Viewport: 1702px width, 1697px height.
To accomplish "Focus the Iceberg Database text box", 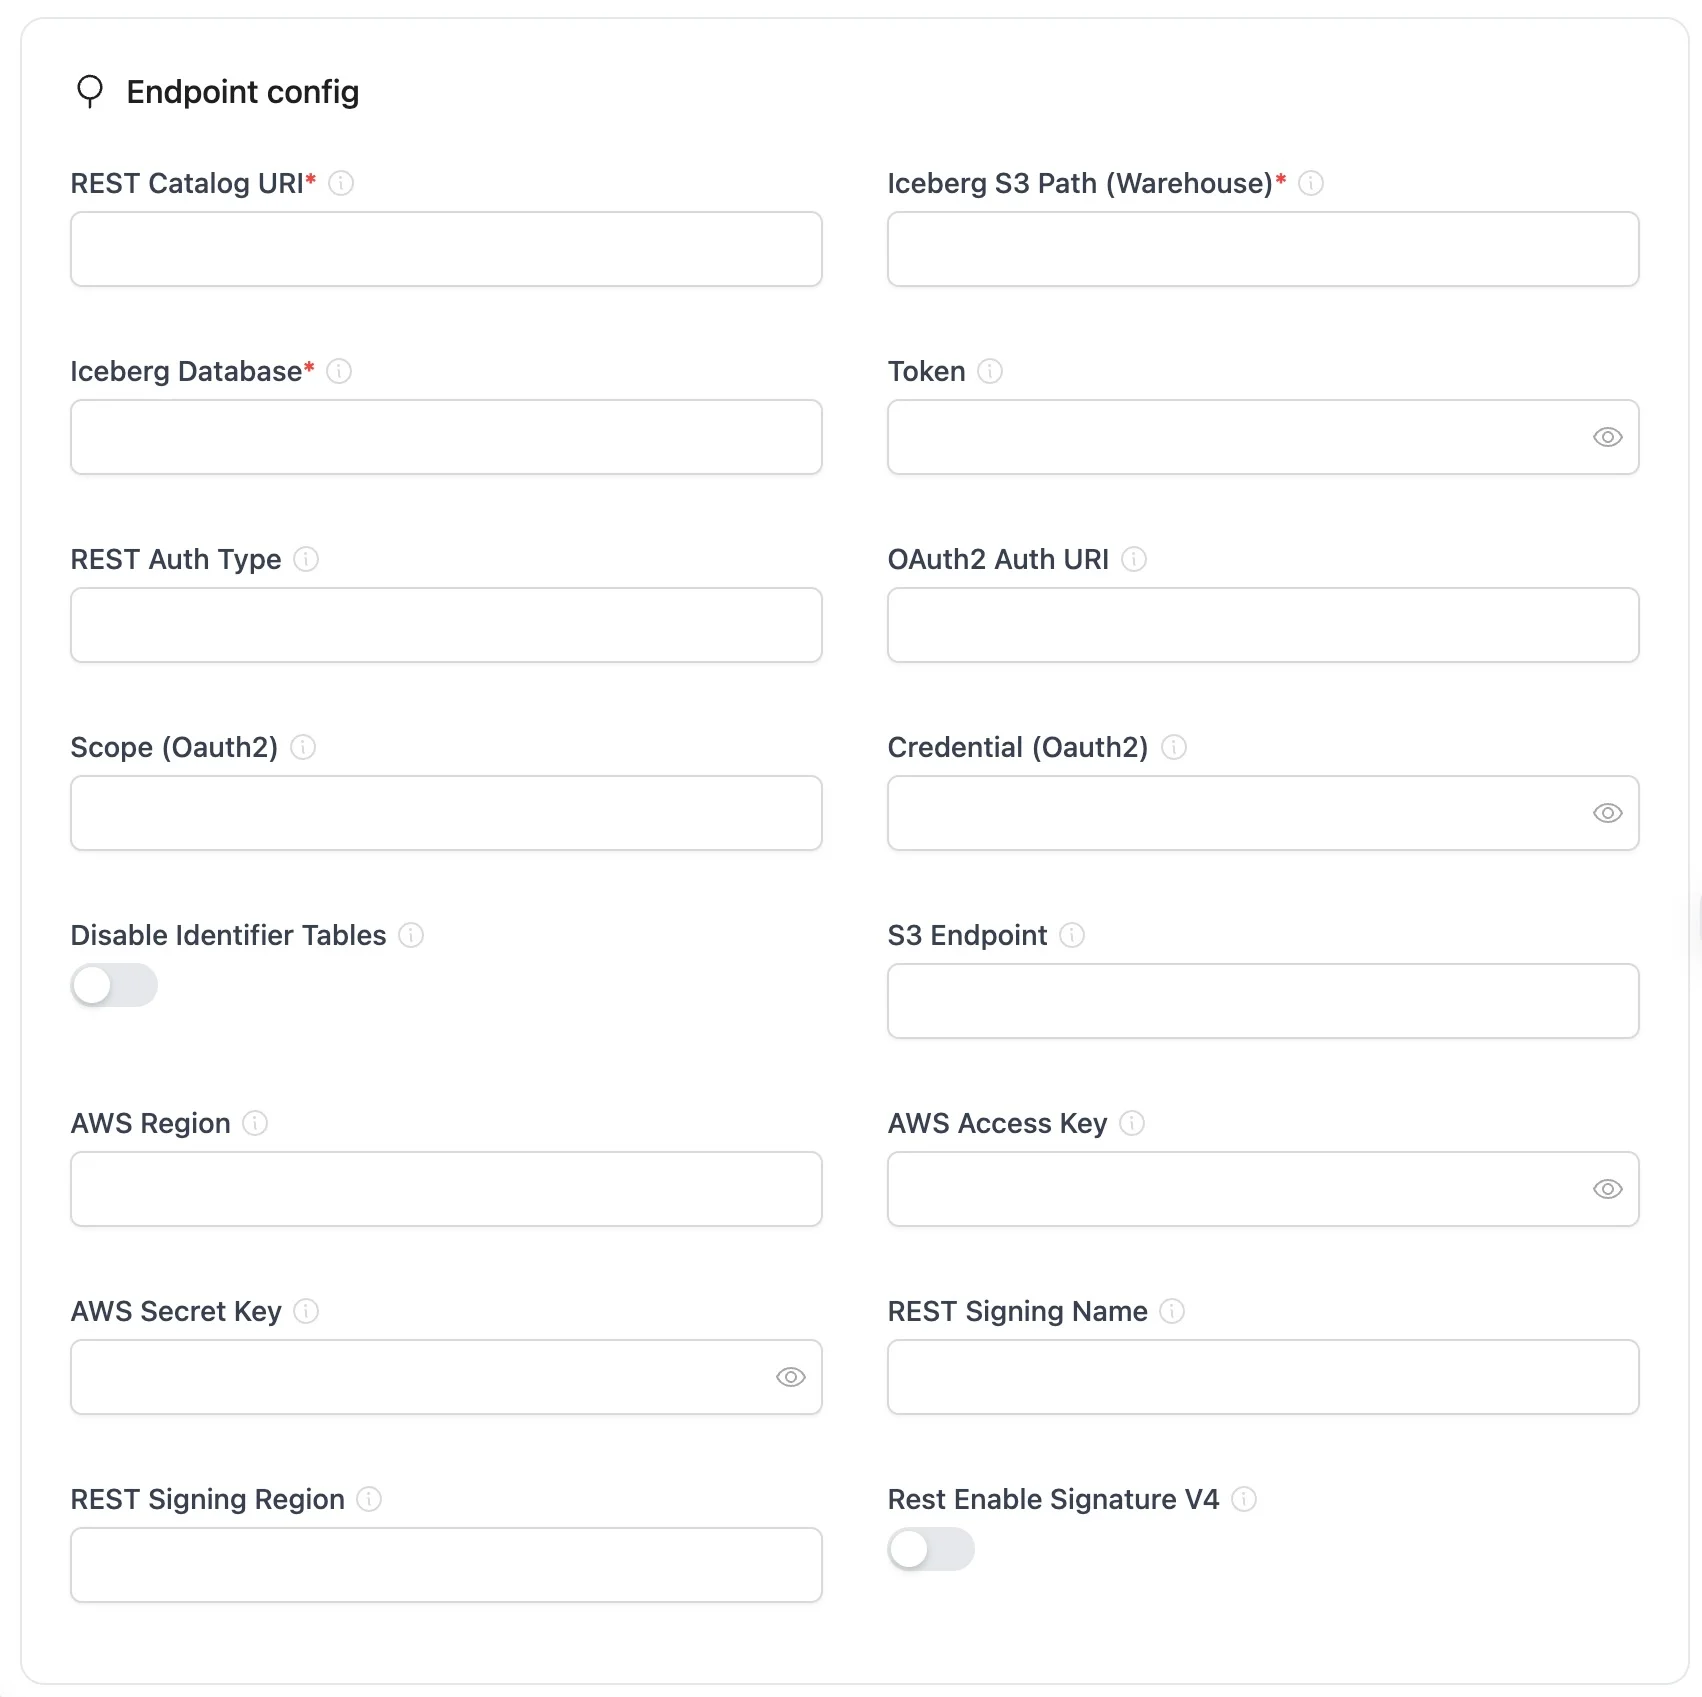I will [446, 437].
